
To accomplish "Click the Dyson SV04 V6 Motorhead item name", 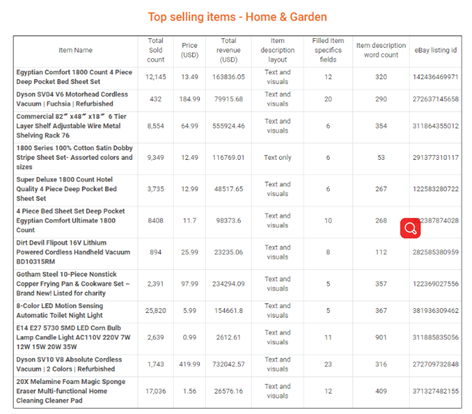I will pyautogui.click(x=72, y=99).
